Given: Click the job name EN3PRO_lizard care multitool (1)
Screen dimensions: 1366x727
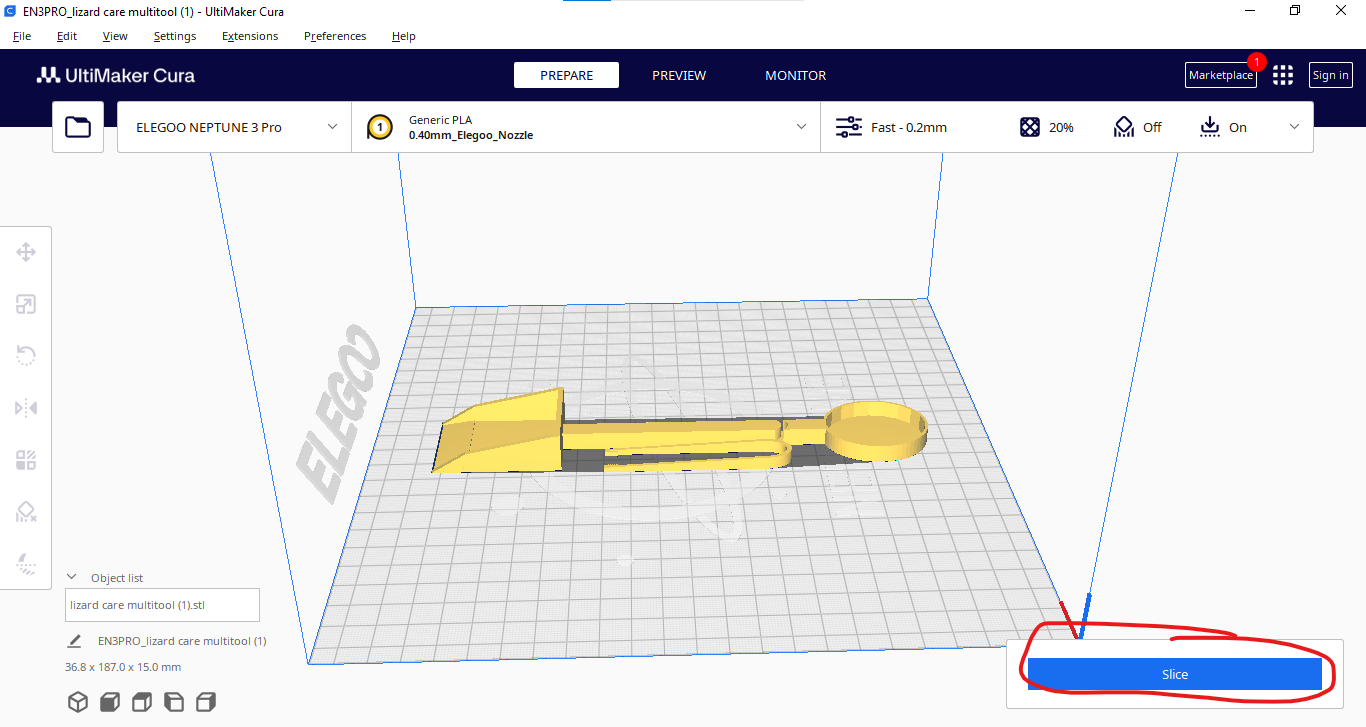Looking at the screenshot, I should [182, 641].
